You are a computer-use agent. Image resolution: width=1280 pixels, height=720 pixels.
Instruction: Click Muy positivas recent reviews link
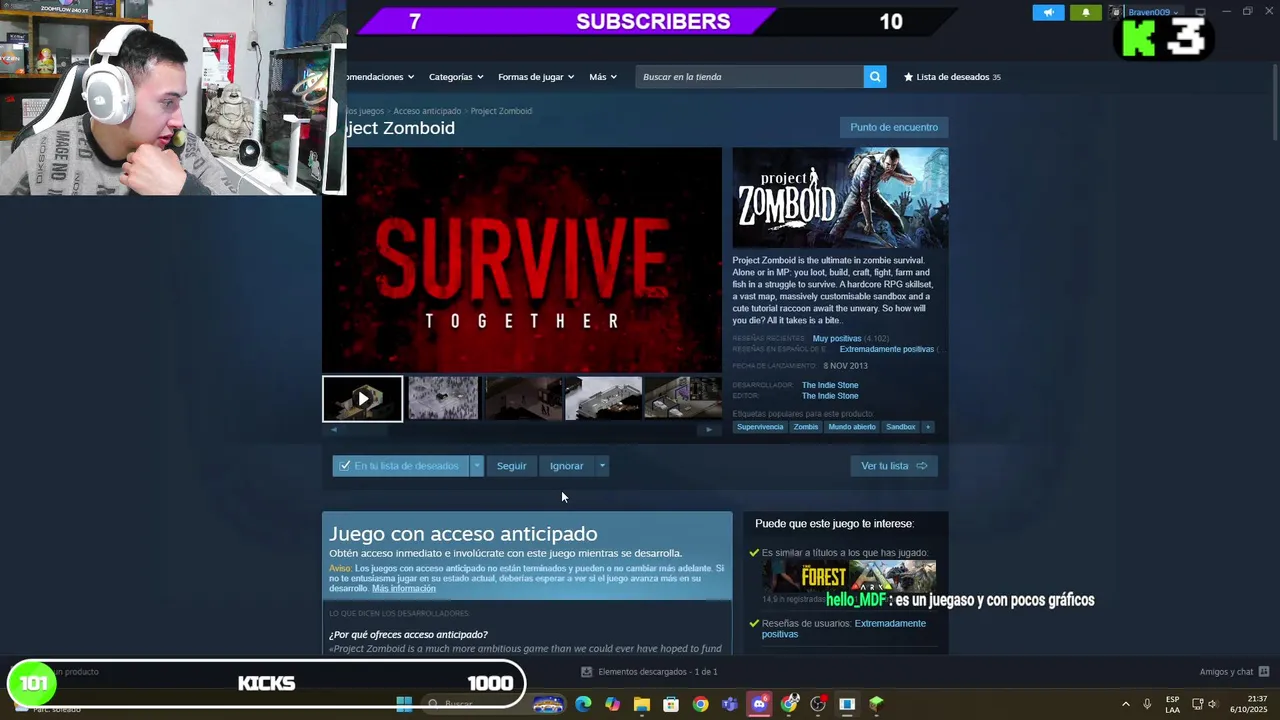pos(837,339)
